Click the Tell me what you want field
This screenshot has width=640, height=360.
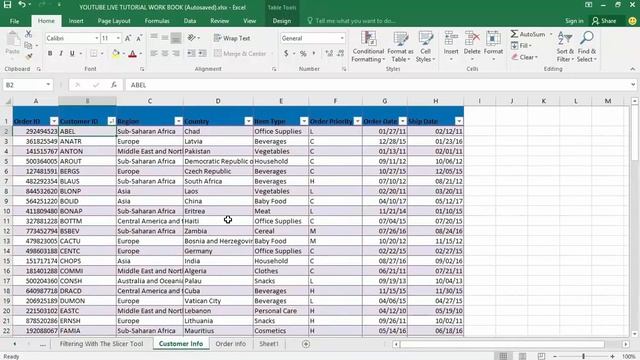pyautogui.click(x=351, y=21)
